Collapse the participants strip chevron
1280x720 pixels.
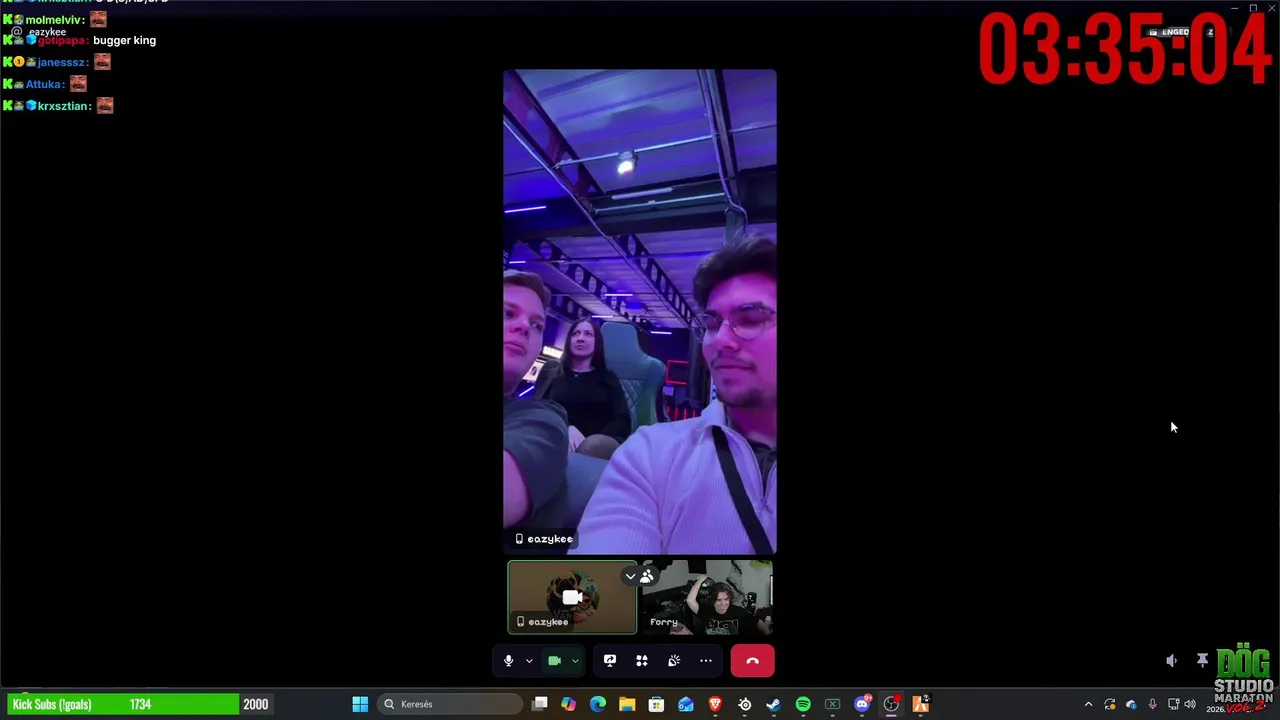630,576
